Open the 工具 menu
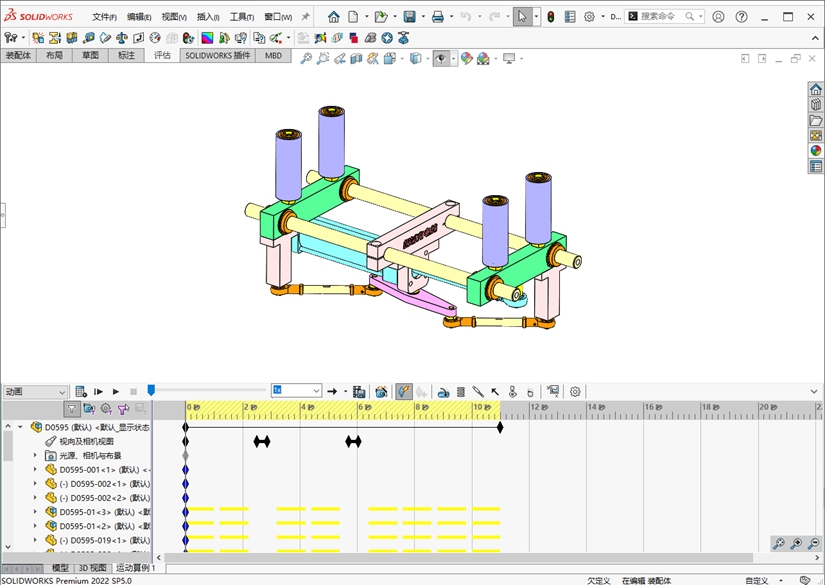Viewport: 825px width, 585px height. (x=241, y=17)
